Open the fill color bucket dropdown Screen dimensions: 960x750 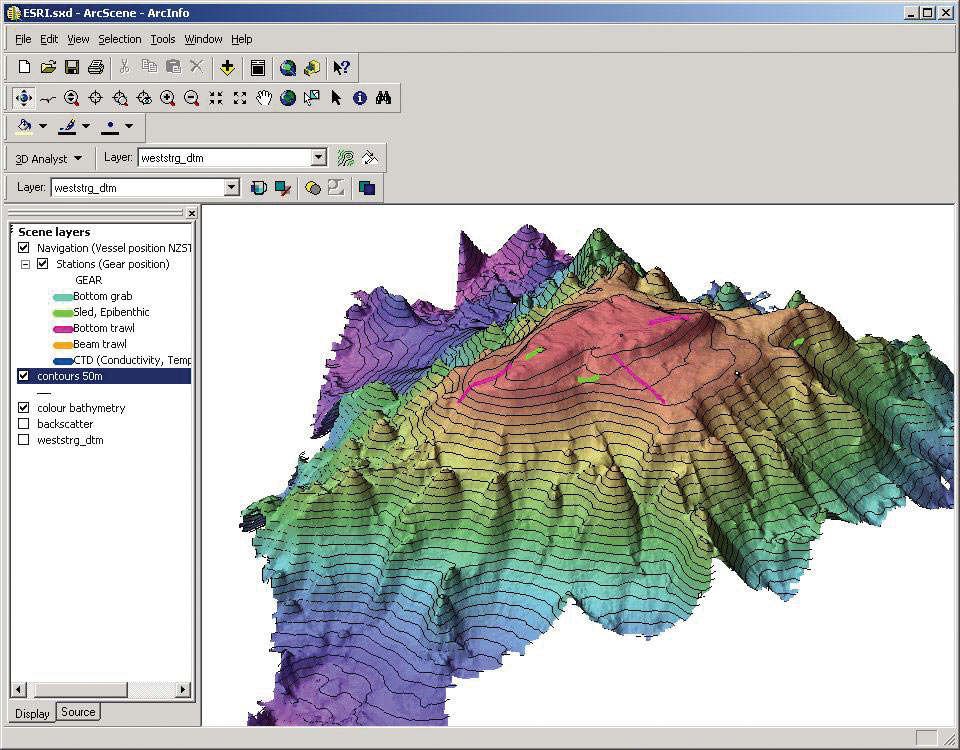43,127
